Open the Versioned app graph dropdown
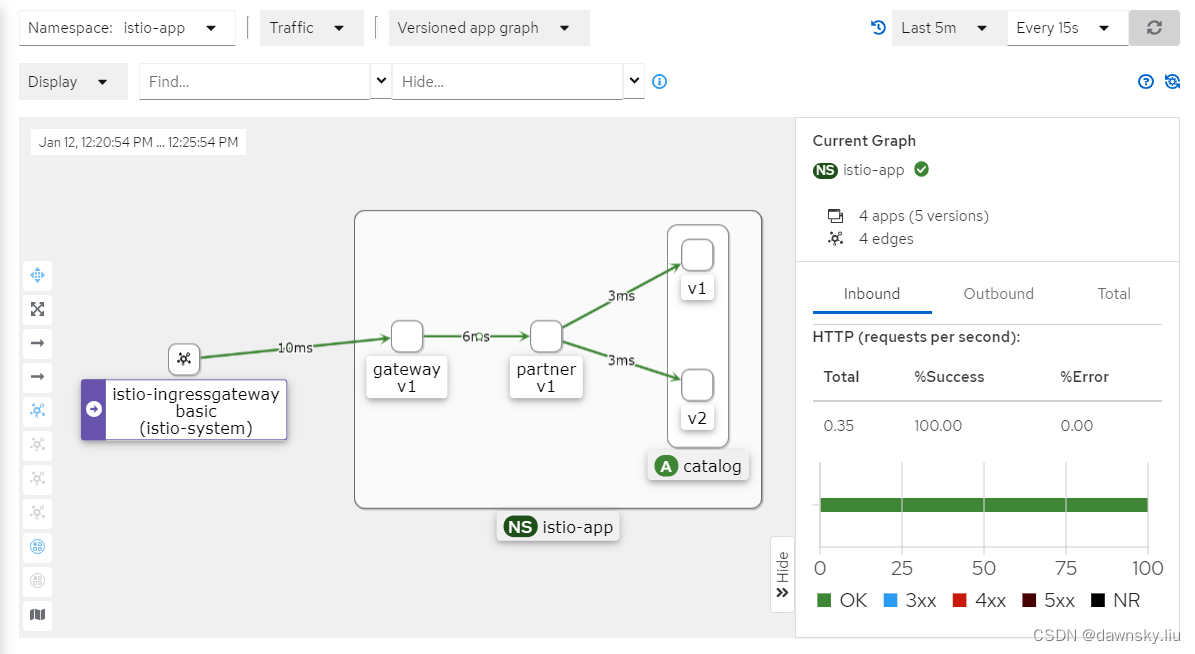The image size is (1195, 654). pyautogui.click(x=488, y=27)
